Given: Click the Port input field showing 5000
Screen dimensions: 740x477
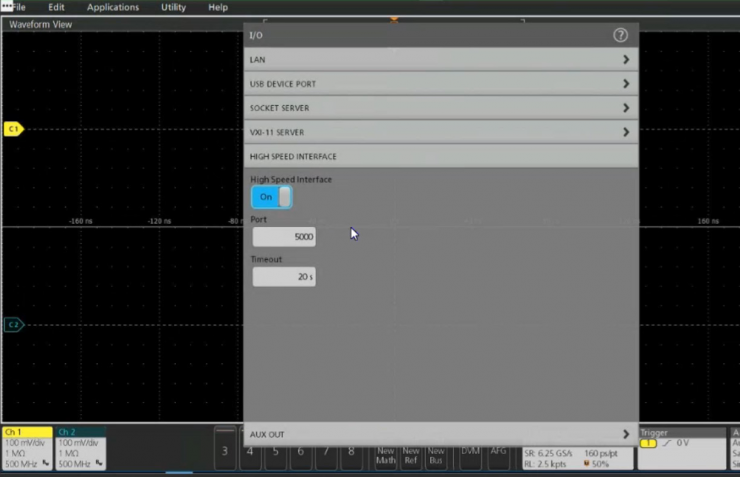Looking at the screenshot, I should 284,237.
